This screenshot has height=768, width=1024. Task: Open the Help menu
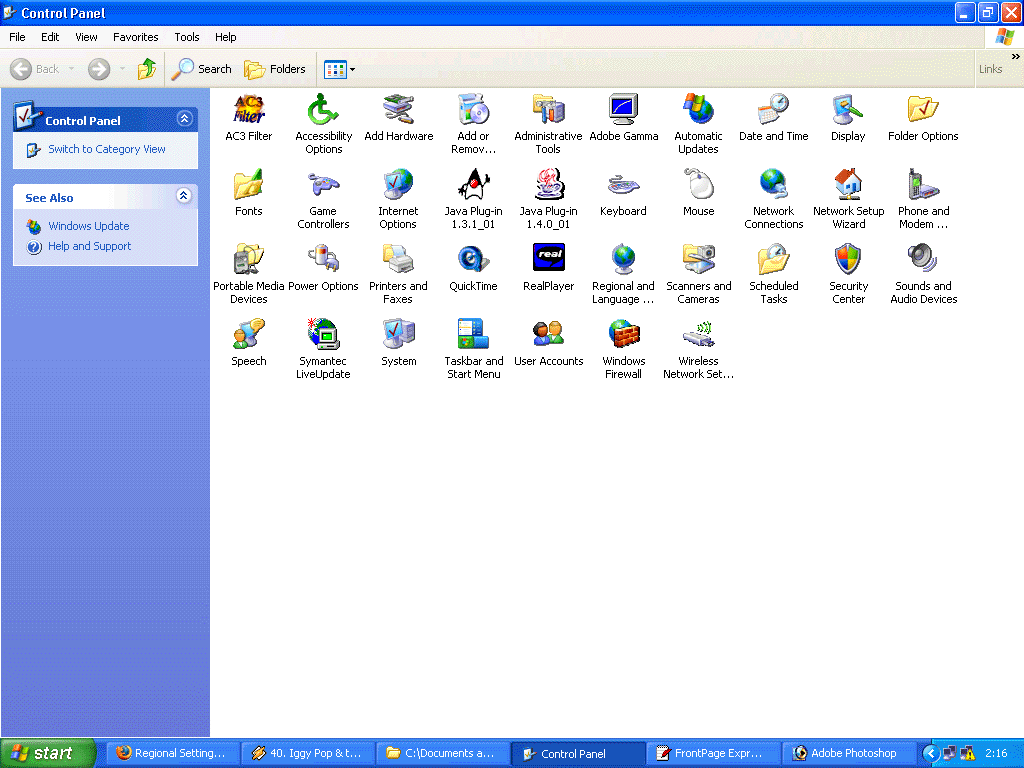point(226,37)
